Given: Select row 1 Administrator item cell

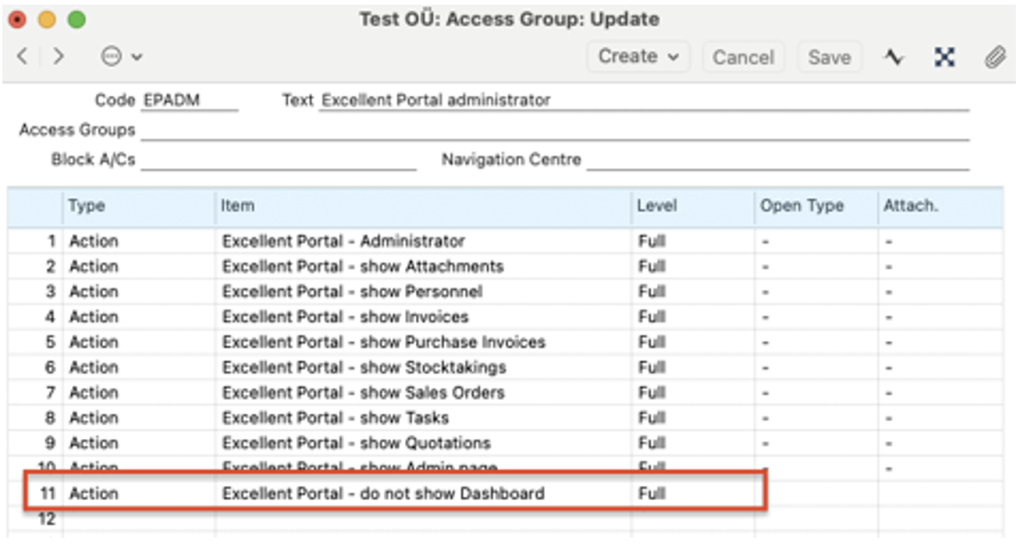Looking at the screenshot, I should (343, 241).
